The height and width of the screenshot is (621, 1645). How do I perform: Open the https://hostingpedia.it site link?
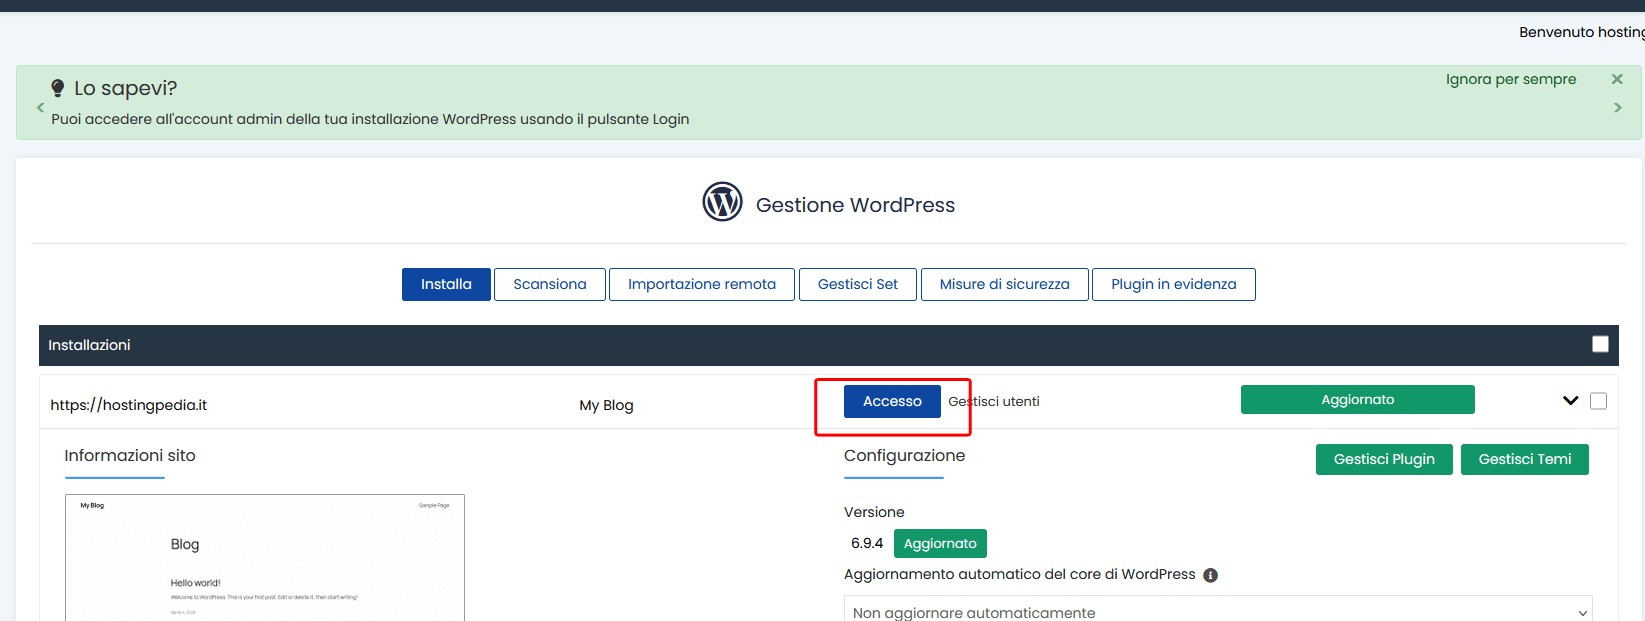click(129, 405)
